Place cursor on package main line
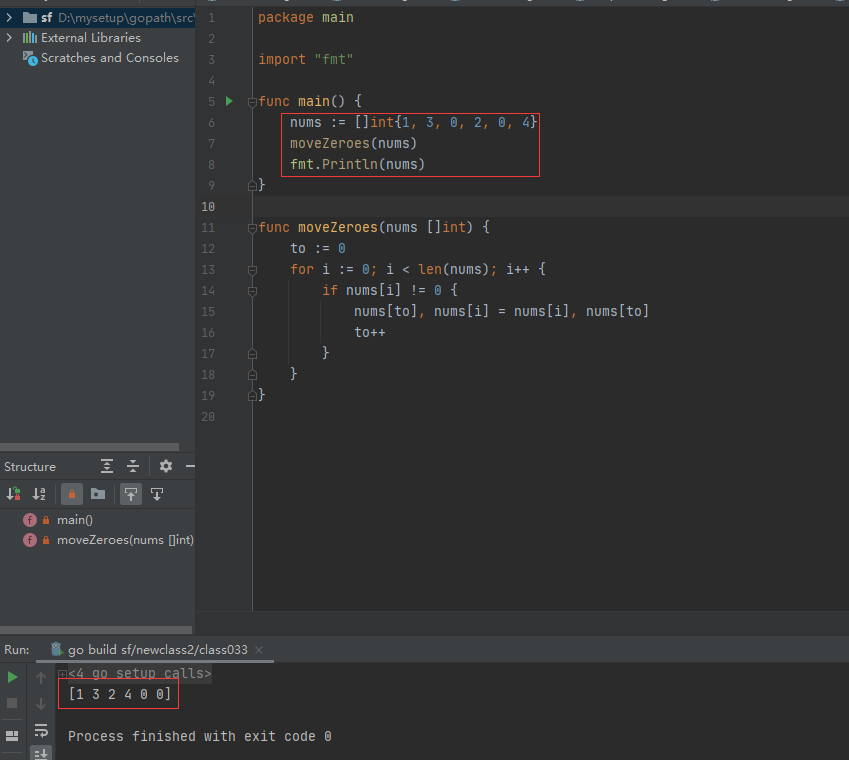 point(305,18)
